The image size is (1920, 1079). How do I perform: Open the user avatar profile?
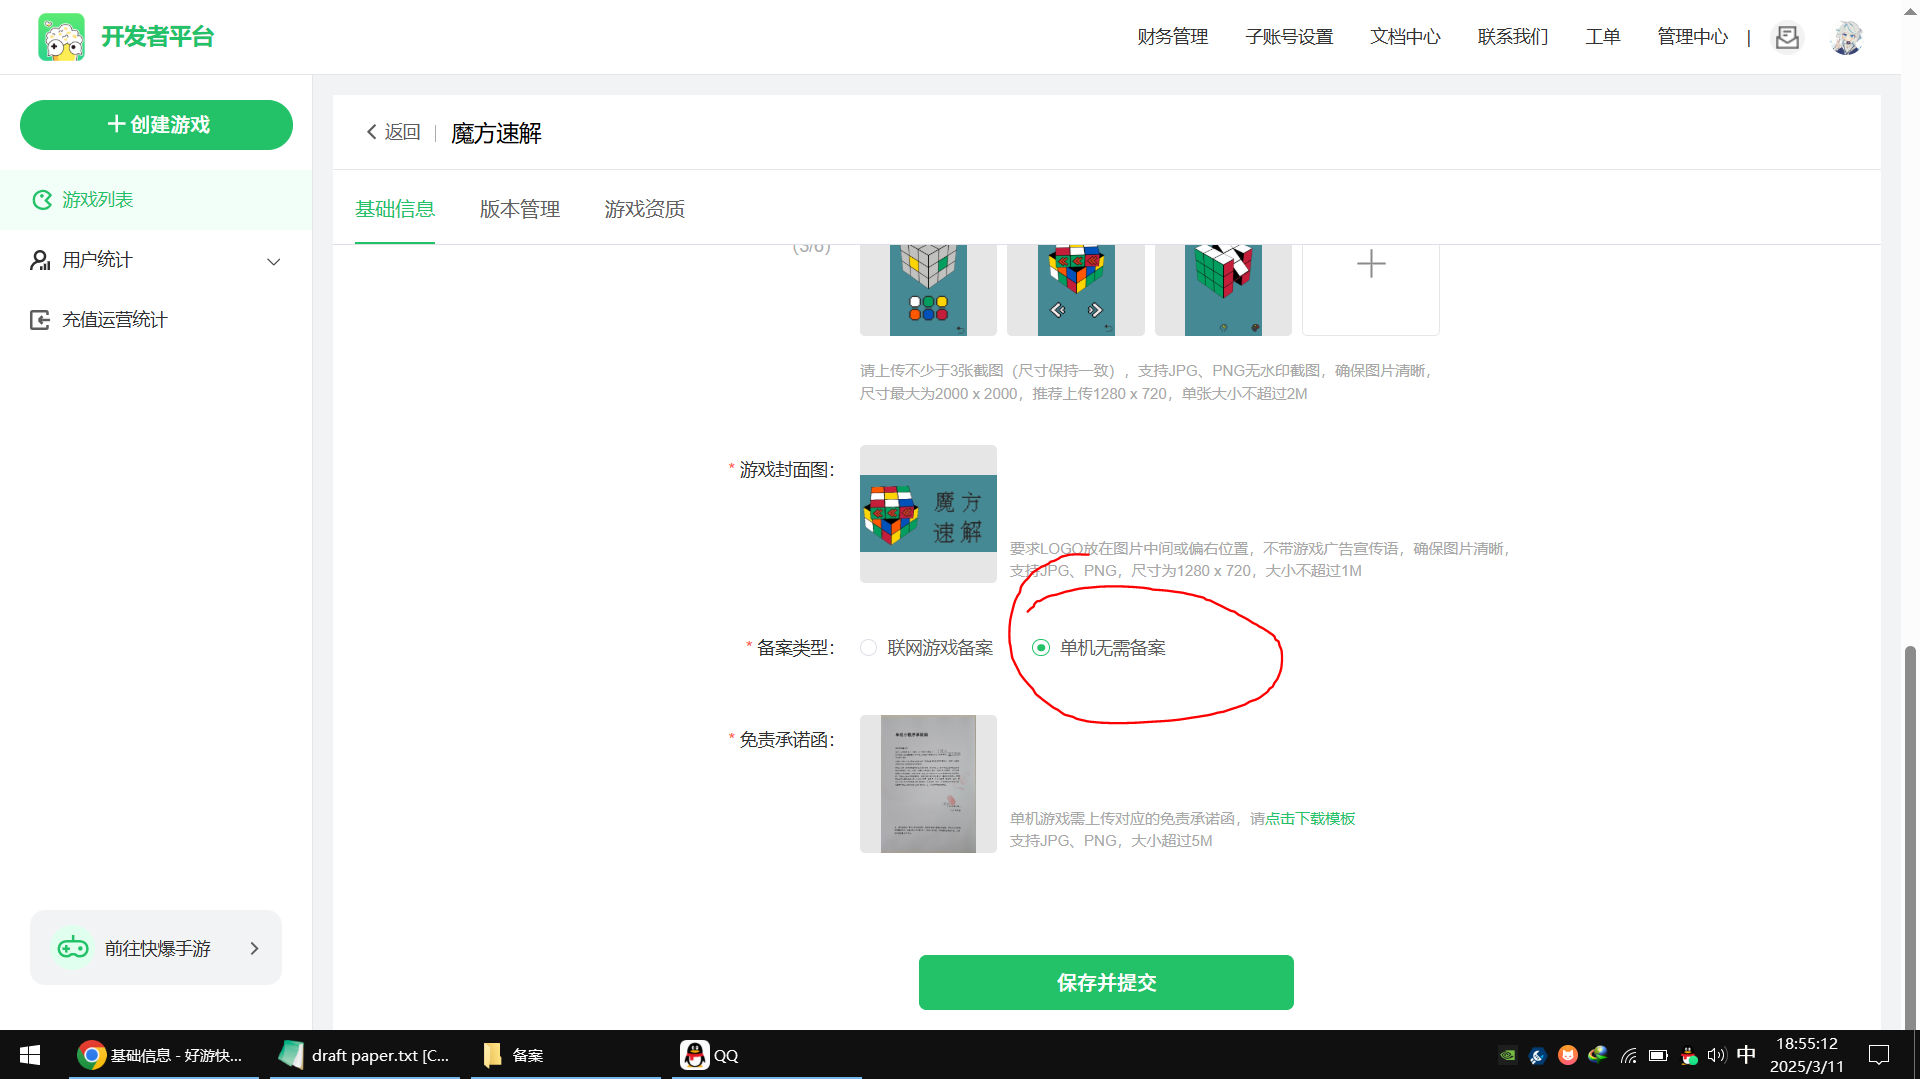[1846, 37]
